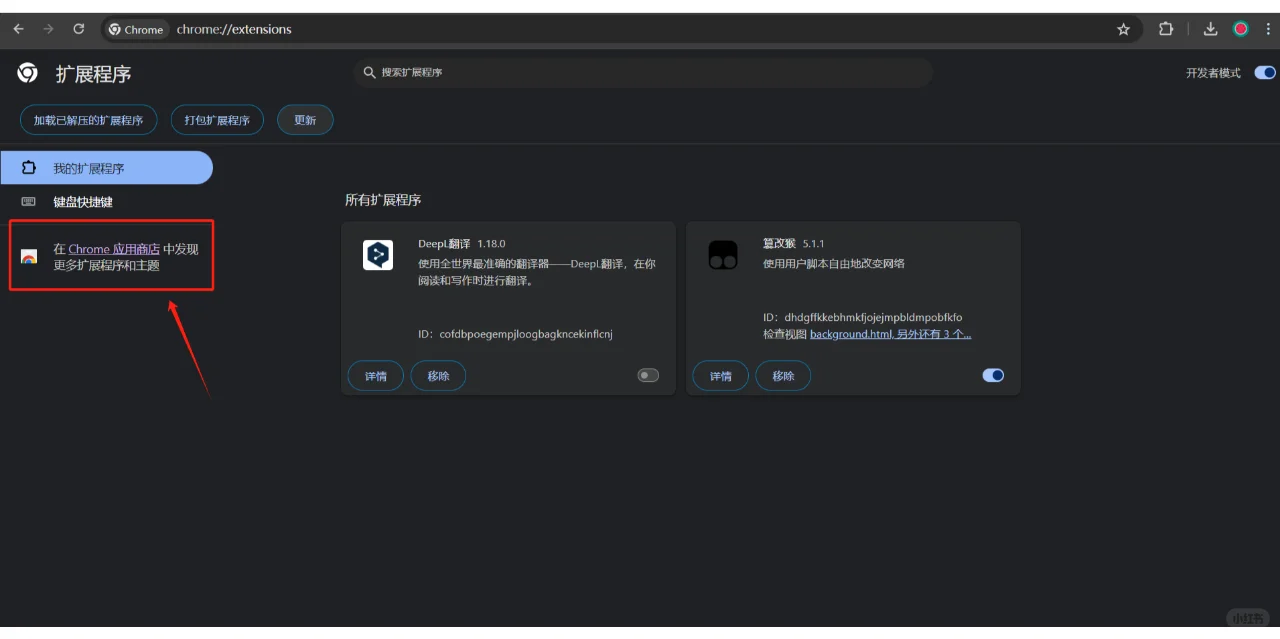Open the extensions puzzle icon in toolbar
The width and height of the screenshot is (1280, 639).
pos(1166,29)
